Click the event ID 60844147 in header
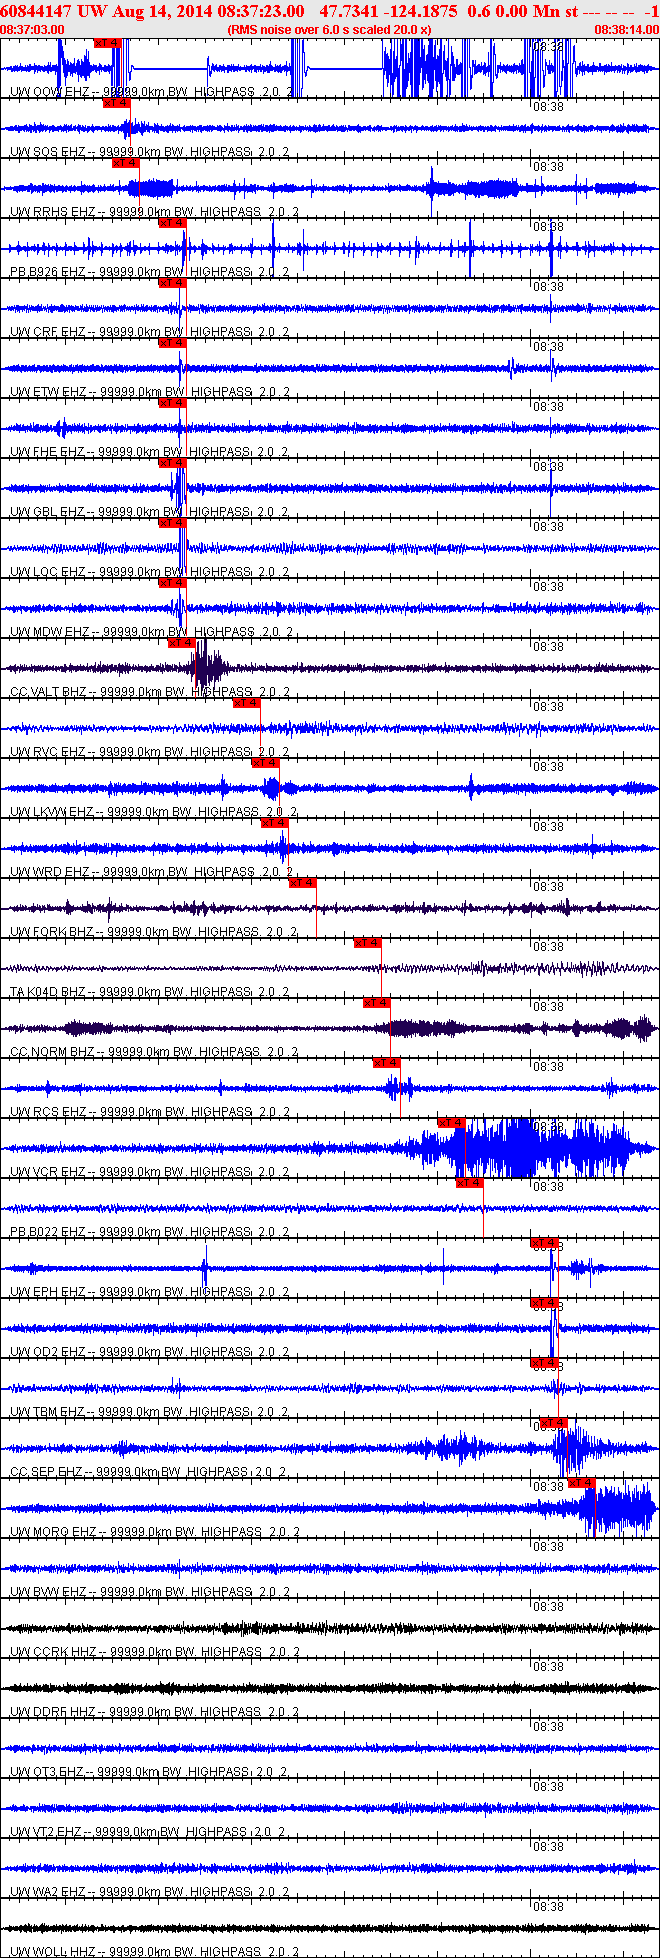 pos(37,11)
